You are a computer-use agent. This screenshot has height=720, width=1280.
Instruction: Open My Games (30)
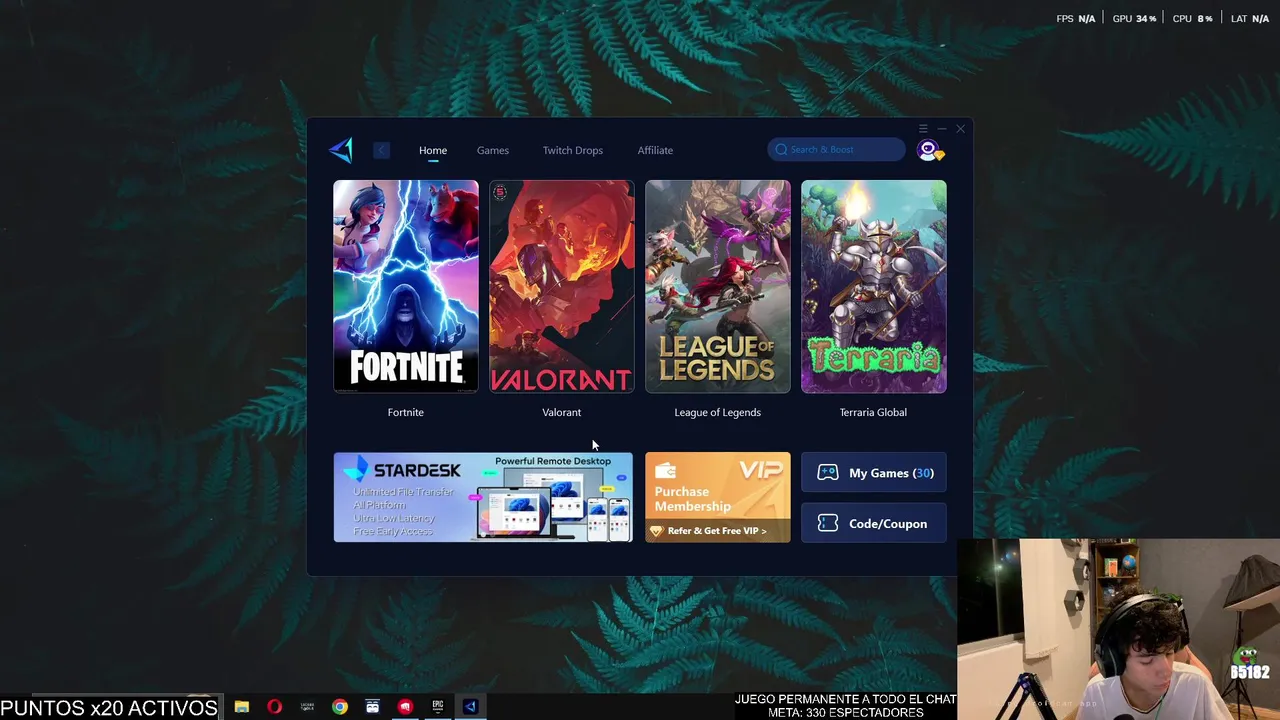(x=874, y=473)
